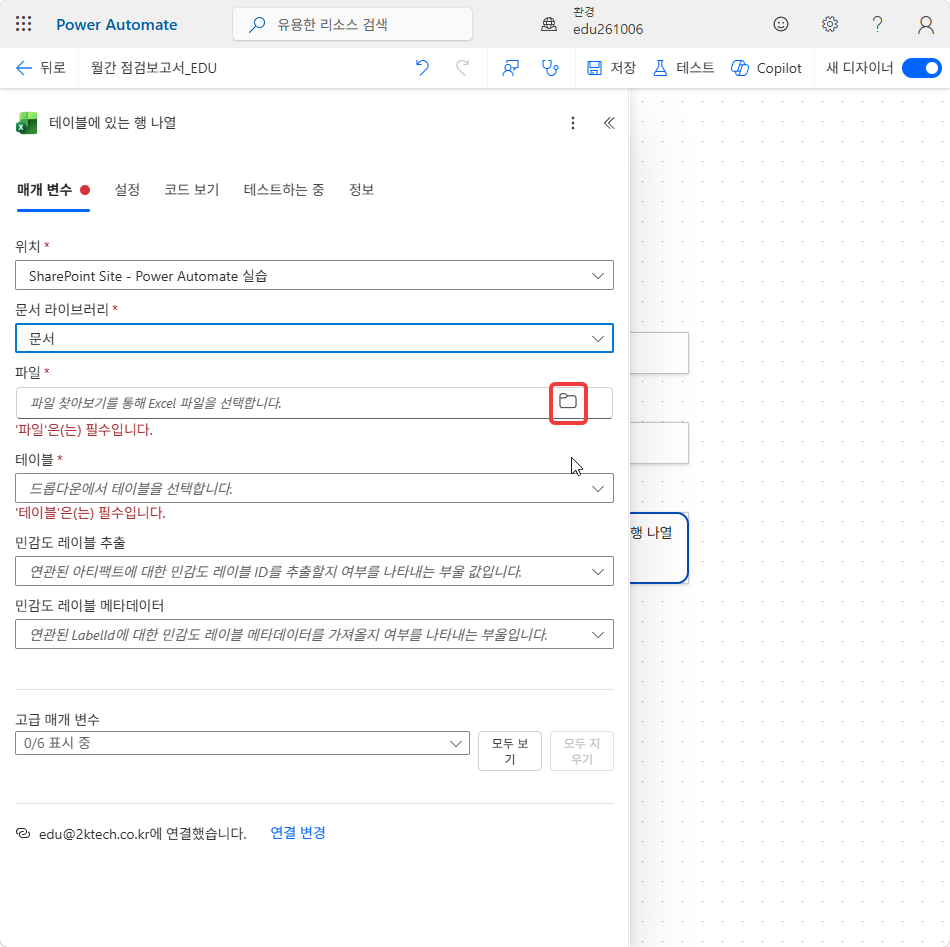
Task: Click the Excel action icon in panel header
Action: 26,123
